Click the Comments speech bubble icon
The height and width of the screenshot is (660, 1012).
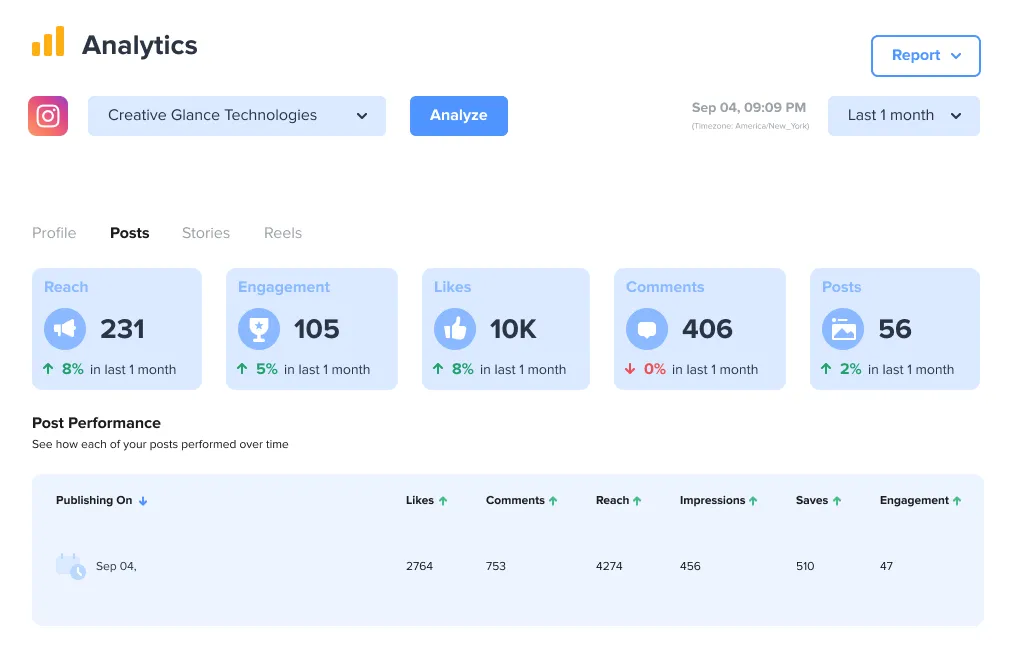click(x=647, y=328)
